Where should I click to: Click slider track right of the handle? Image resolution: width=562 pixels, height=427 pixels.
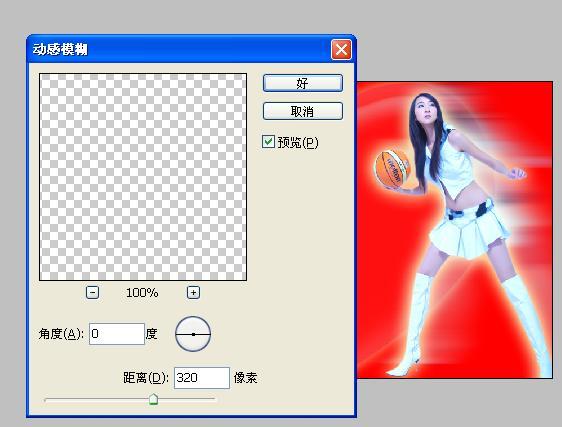[x=186, y=398]
